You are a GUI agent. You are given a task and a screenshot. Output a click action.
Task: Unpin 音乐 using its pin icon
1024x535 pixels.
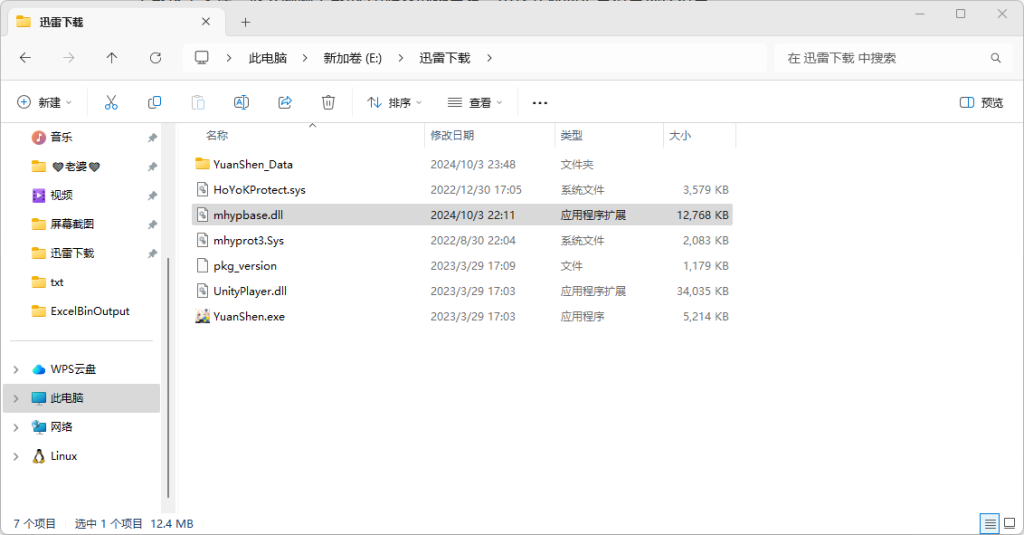click(152, 138)
